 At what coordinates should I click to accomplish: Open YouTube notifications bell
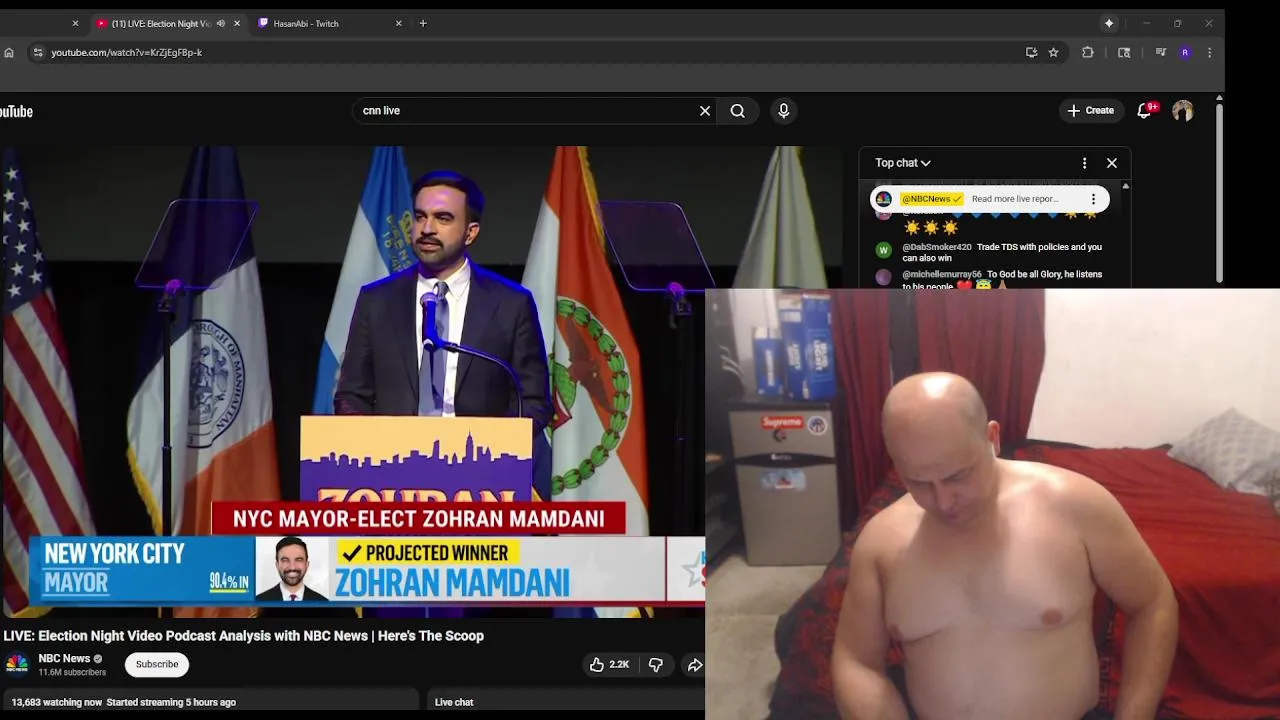tap(1146, 111)
